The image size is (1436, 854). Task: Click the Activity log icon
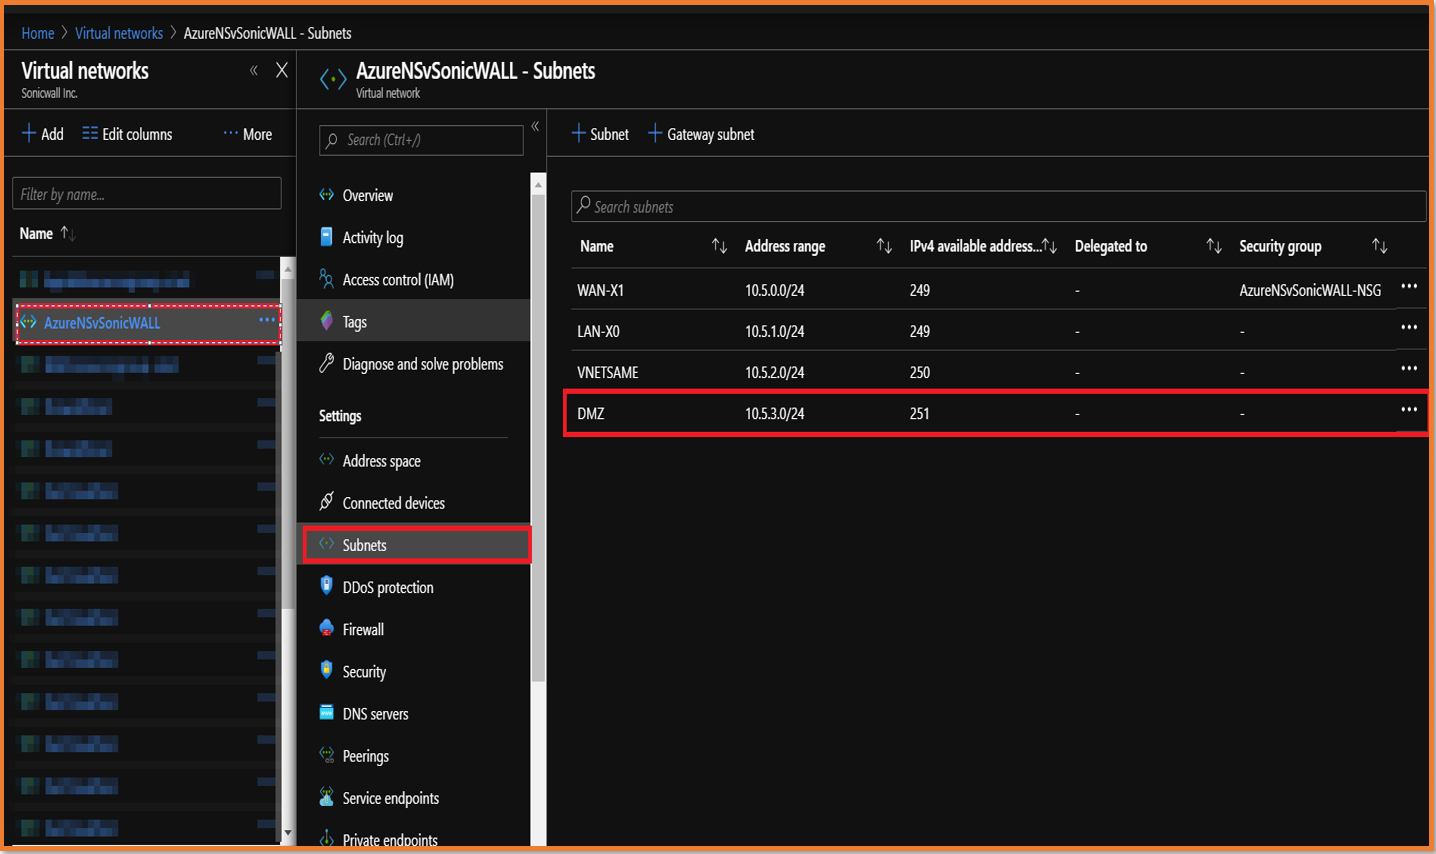click(x=326, y=236)
